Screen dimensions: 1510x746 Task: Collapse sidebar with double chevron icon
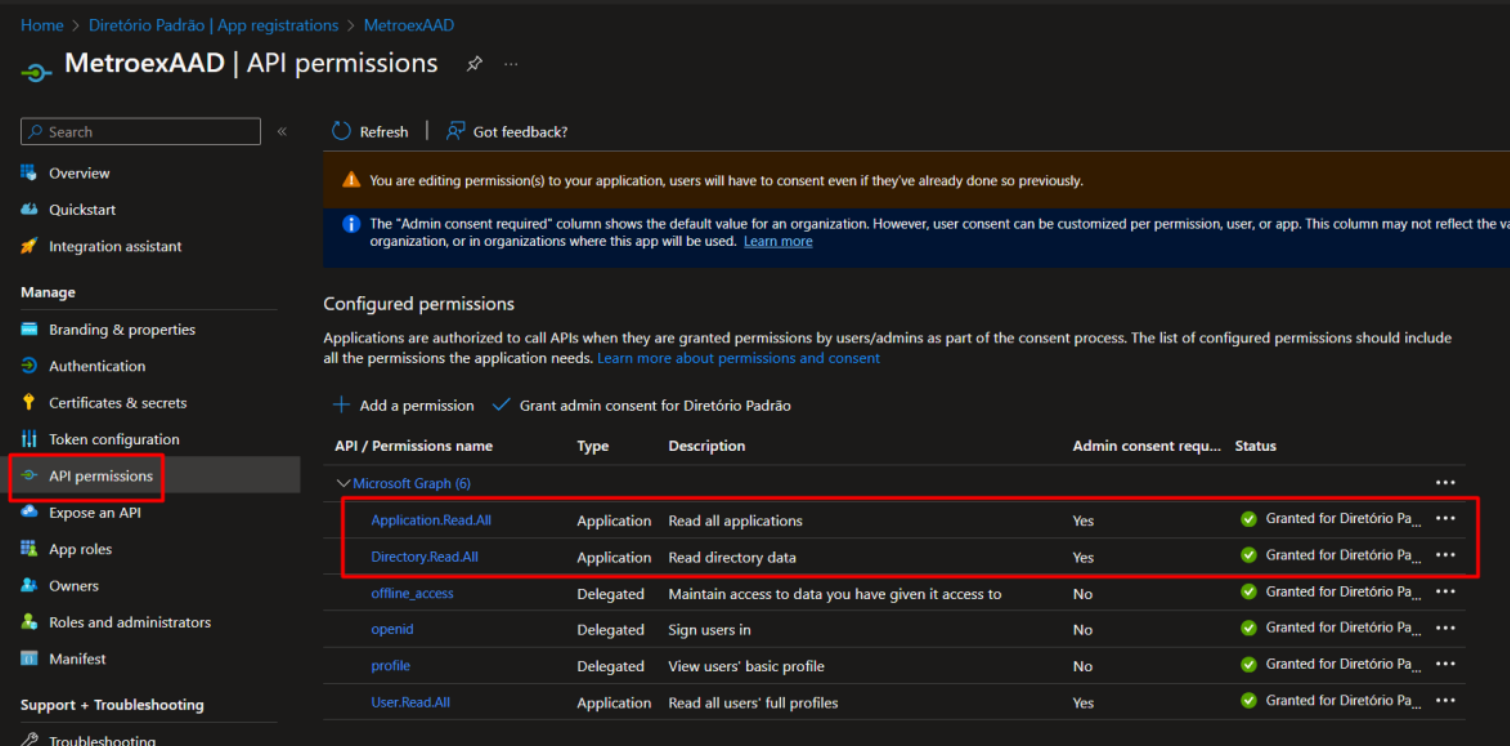[x=282, y=131]
